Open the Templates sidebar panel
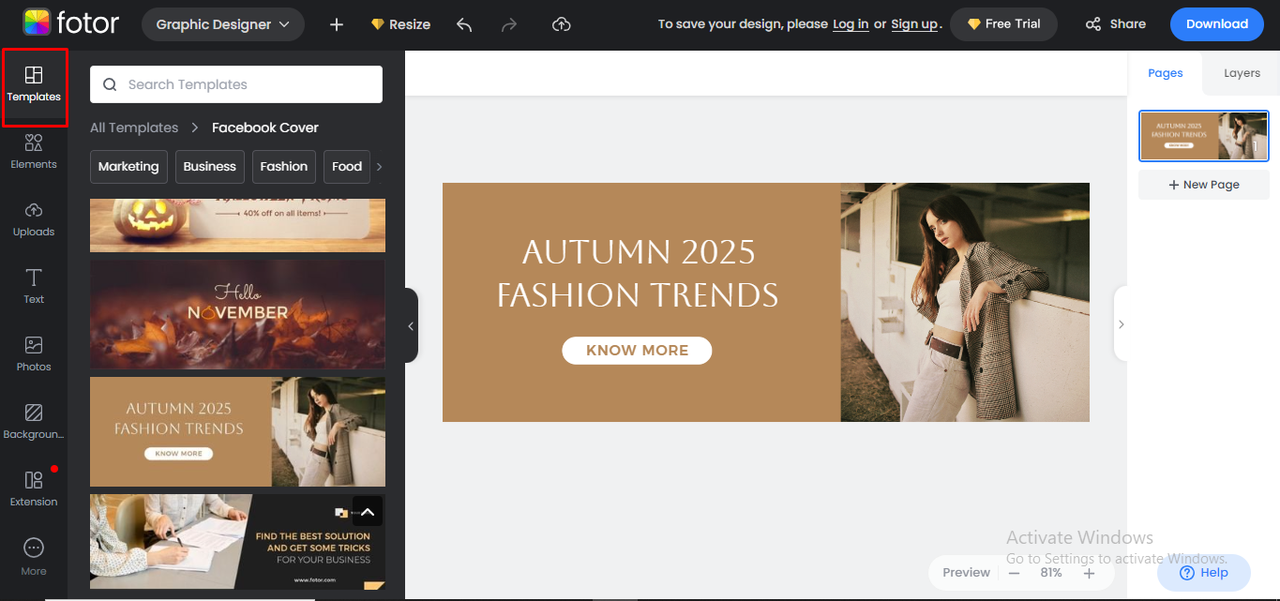The image size is (1280, 601). click(34, 85)
